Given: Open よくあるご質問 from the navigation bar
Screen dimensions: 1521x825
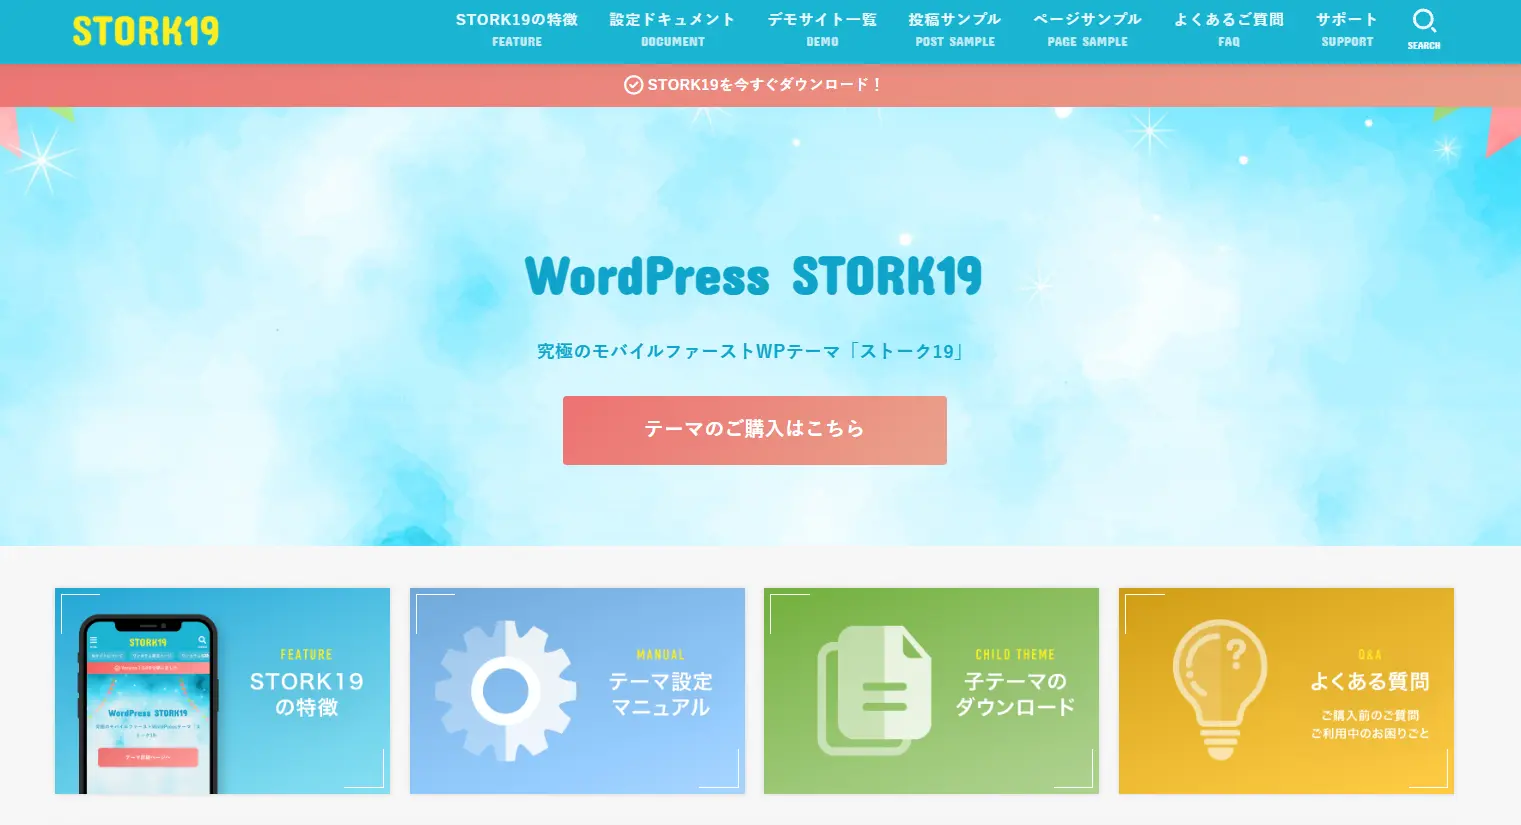Looking at the screenshot, I should coord(1228,18).
